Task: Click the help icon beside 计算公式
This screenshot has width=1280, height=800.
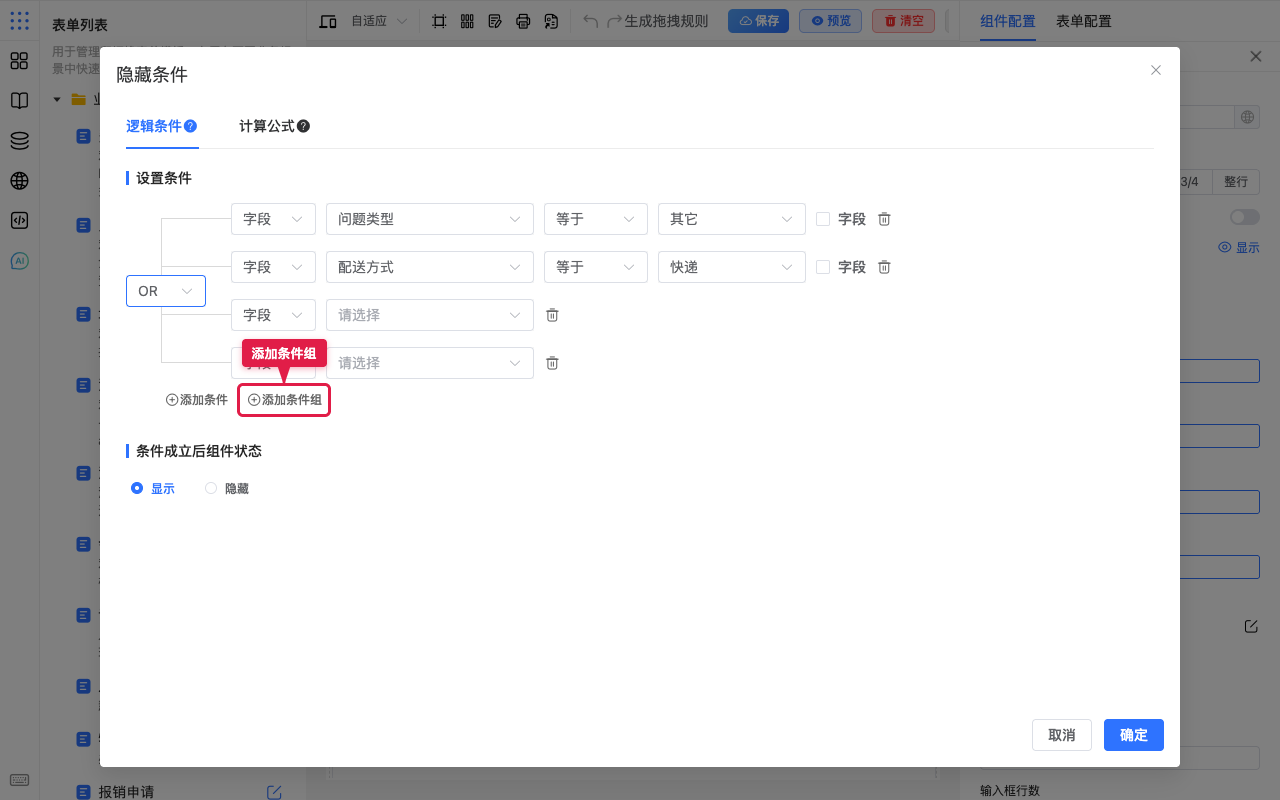Action: click(x=303, y=126)
